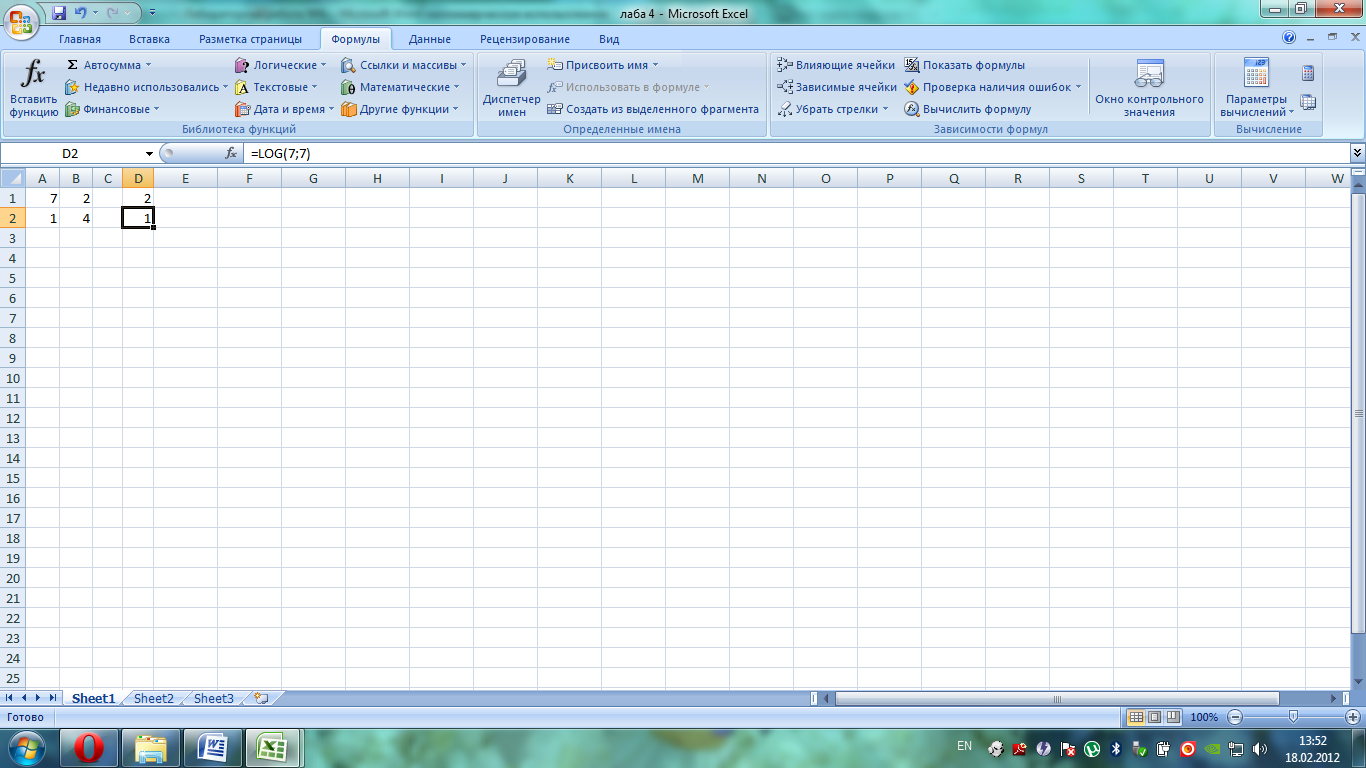
Task: Open Окно контрольного значения watch window
Action: tap(1149, 89)
